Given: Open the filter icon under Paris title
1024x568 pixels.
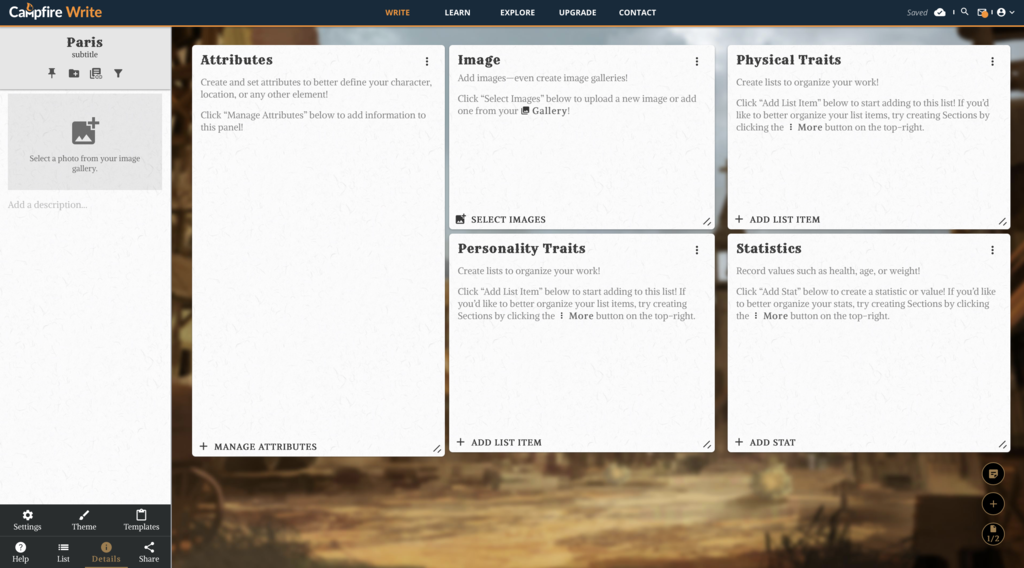Looking at the screenshot, I should [x=118, y=73].
